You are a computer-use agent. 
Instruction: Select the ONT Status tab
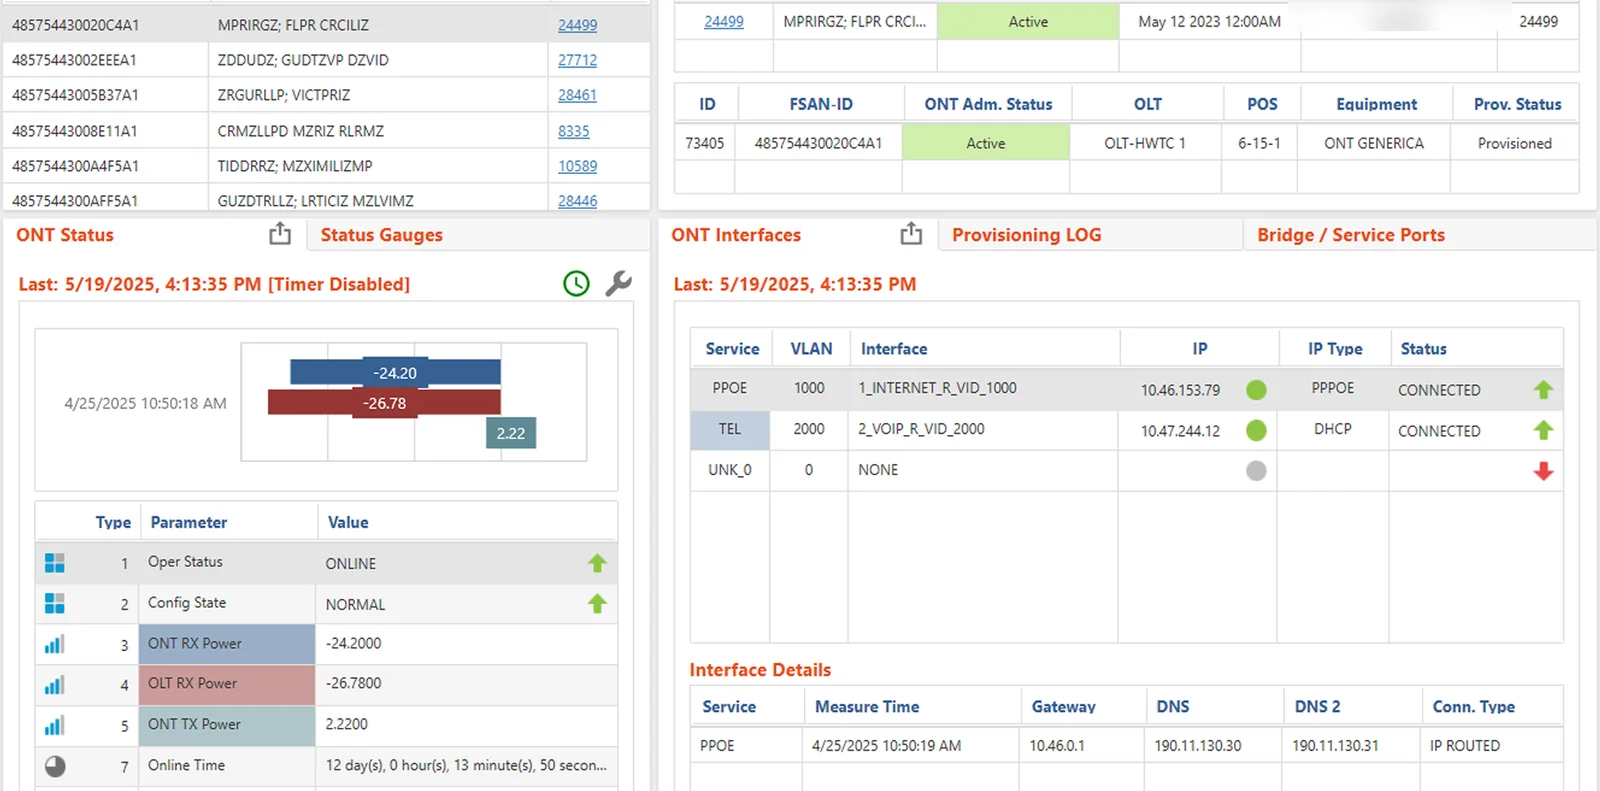pyautogui.click(x=65, y=235)
